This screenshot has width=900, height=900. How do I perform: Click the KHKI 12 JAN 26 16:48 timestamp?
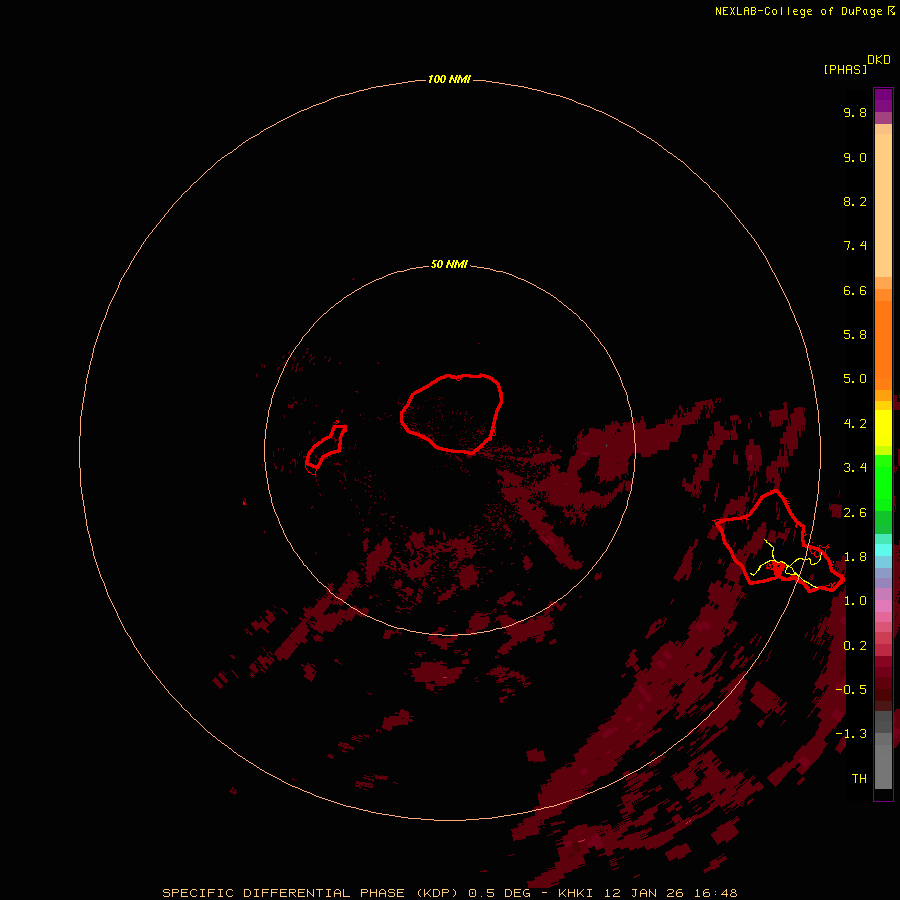[647, 893]
